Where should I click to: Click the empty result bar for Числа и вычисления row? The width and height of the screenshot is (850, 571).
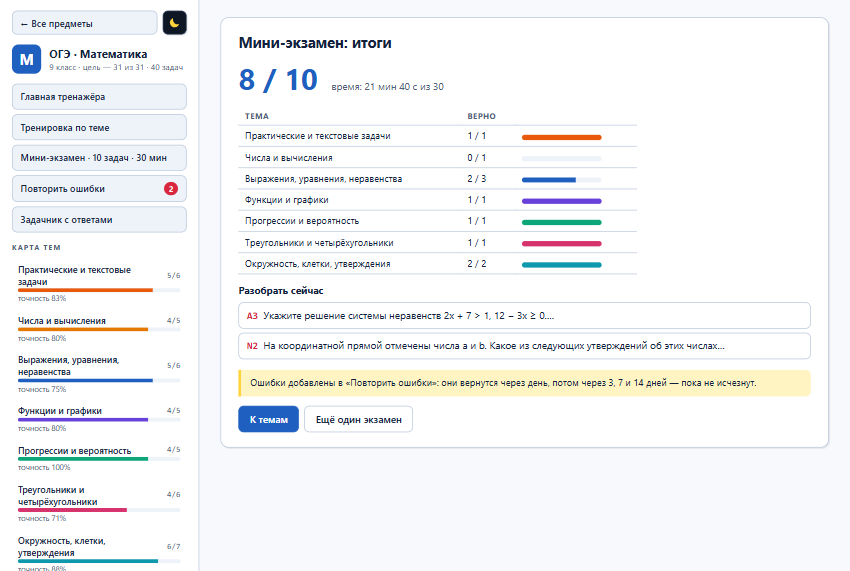(562, 159)
